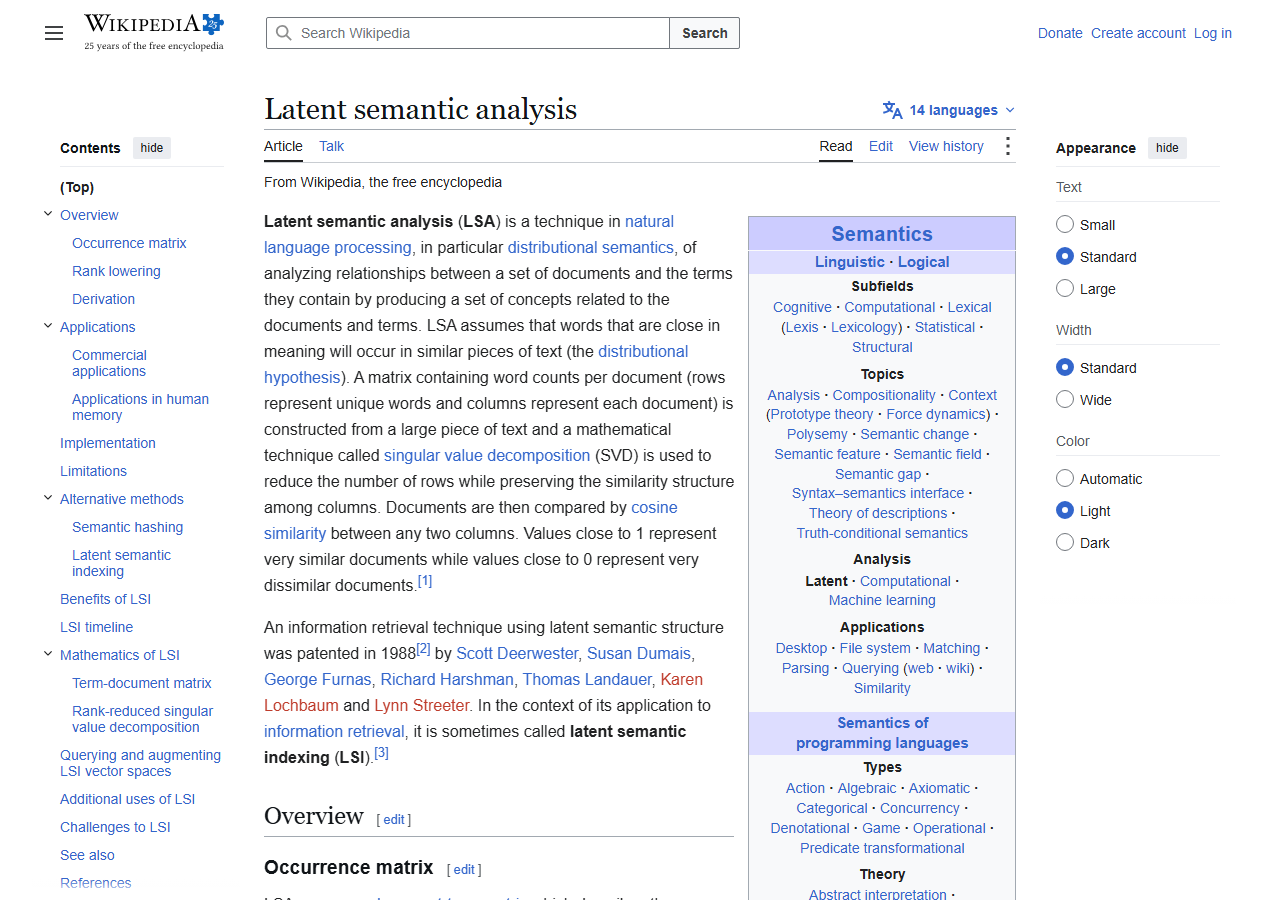The height and width of the screenshot is (900, 1280).
Task: Open the main menu hamburger icon
Action: [x=54, y=33]
